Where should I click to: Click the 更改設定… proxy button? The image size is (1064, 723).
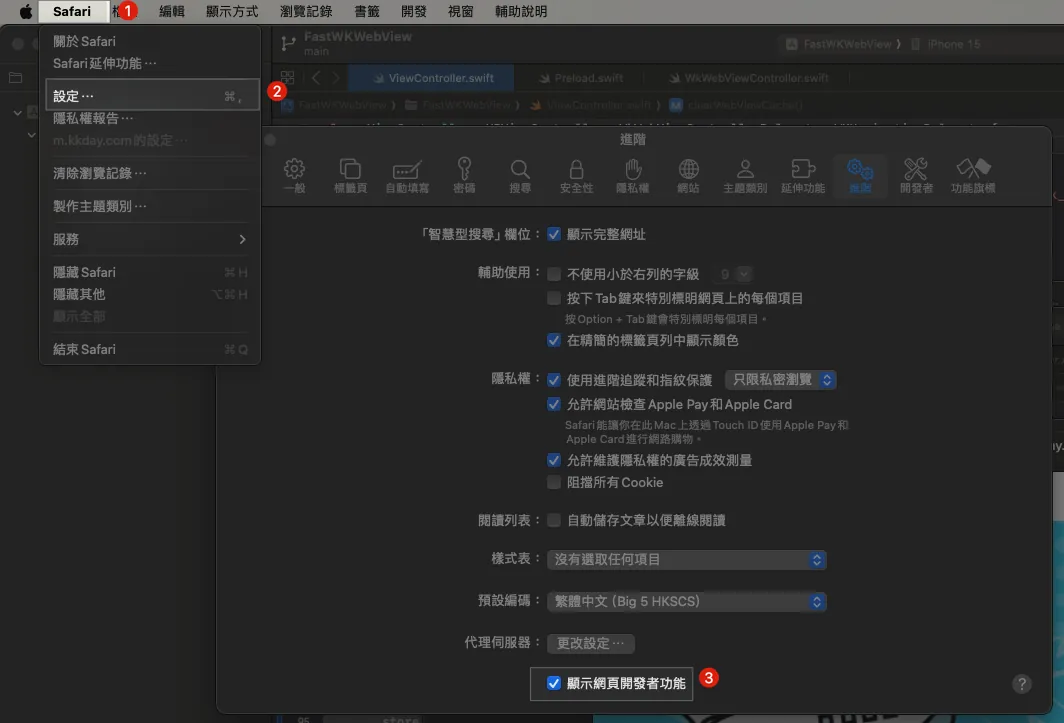pyautogui.click(x=591, y=643)
